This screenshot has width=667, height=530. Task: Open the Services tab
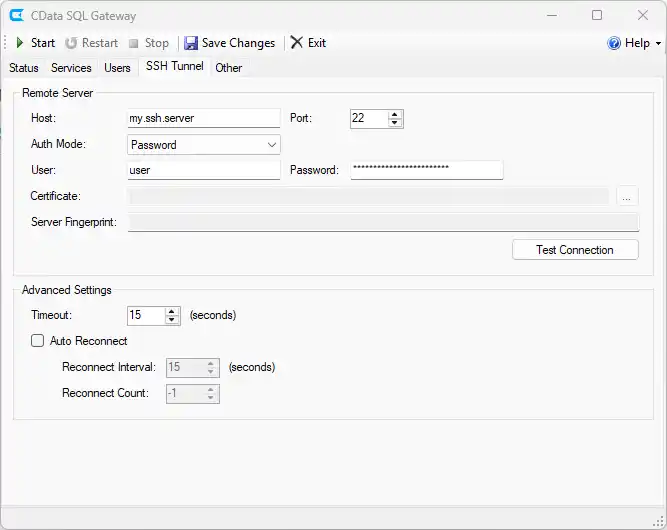click(71, 68)
